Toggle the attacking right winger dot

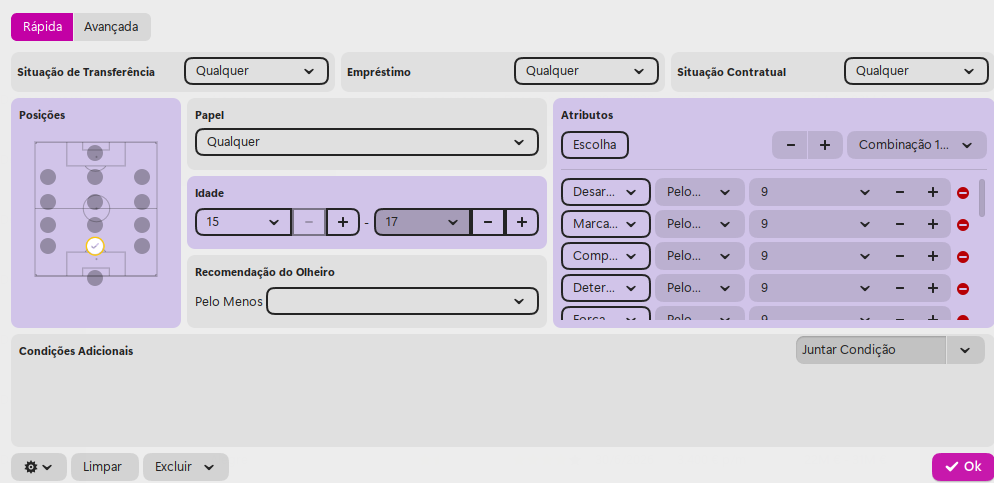click(142, 177)
